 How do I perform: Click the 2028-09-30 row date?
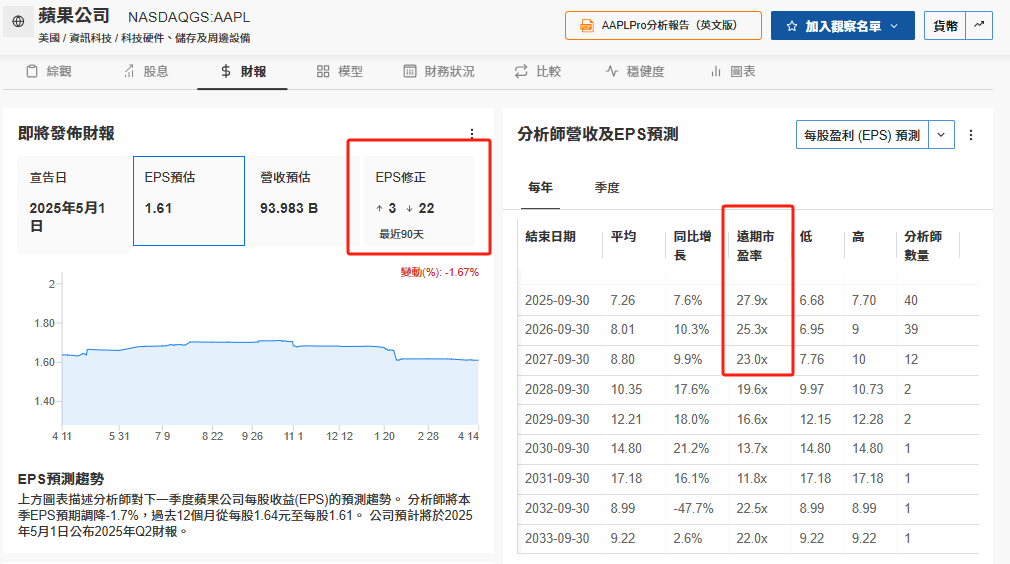pyautogui.click(x=557, y=390)
